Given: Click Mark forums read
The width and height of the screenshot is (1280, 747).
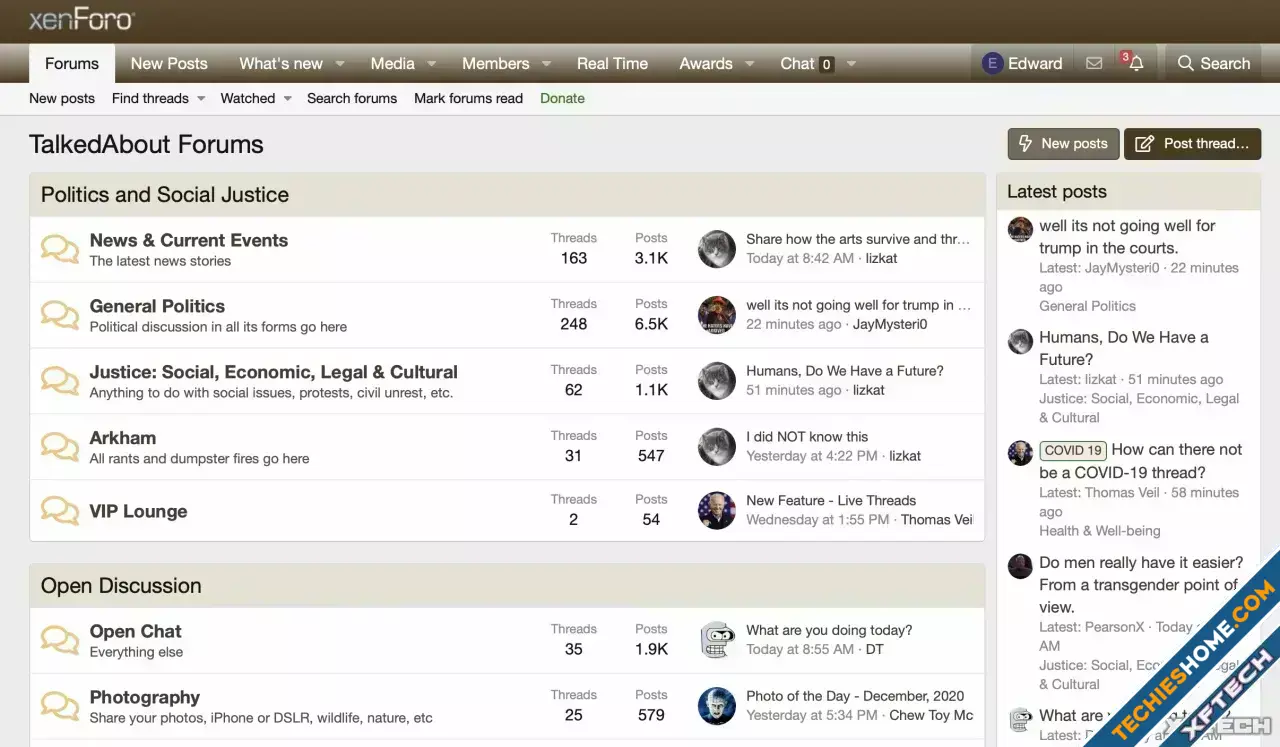Looking at the screenshot, I should [468, 98].
